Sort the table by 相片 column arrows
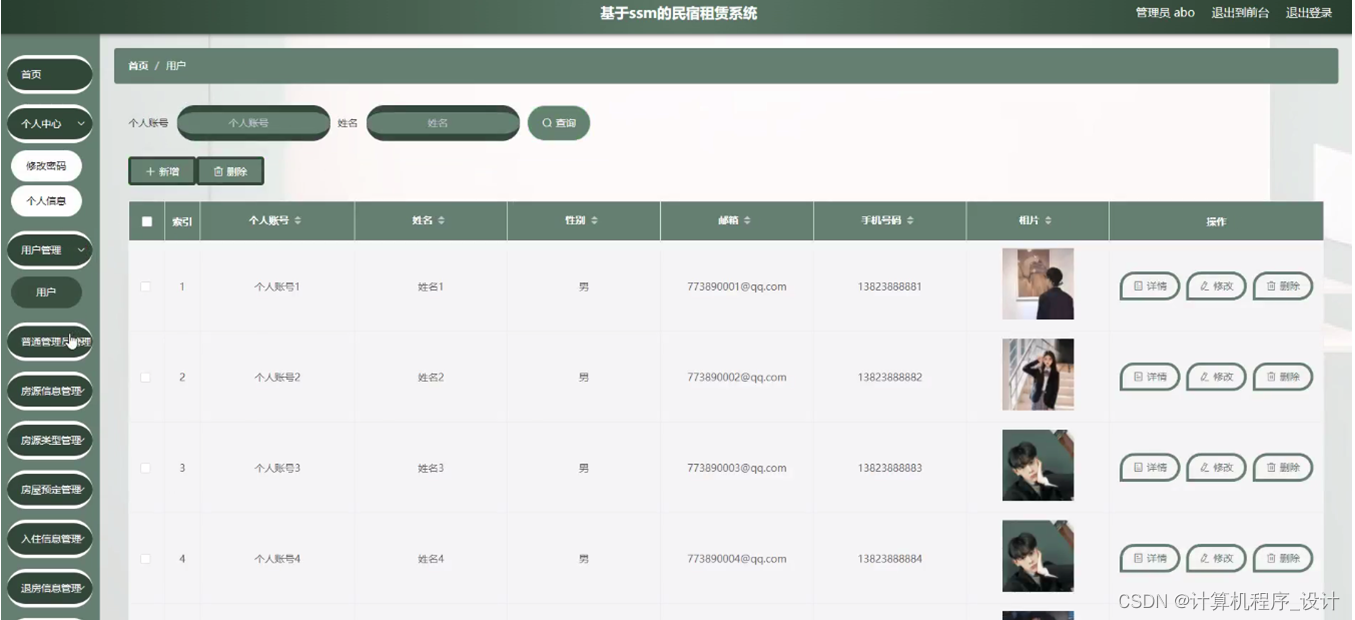 (x=1048, y=220)
